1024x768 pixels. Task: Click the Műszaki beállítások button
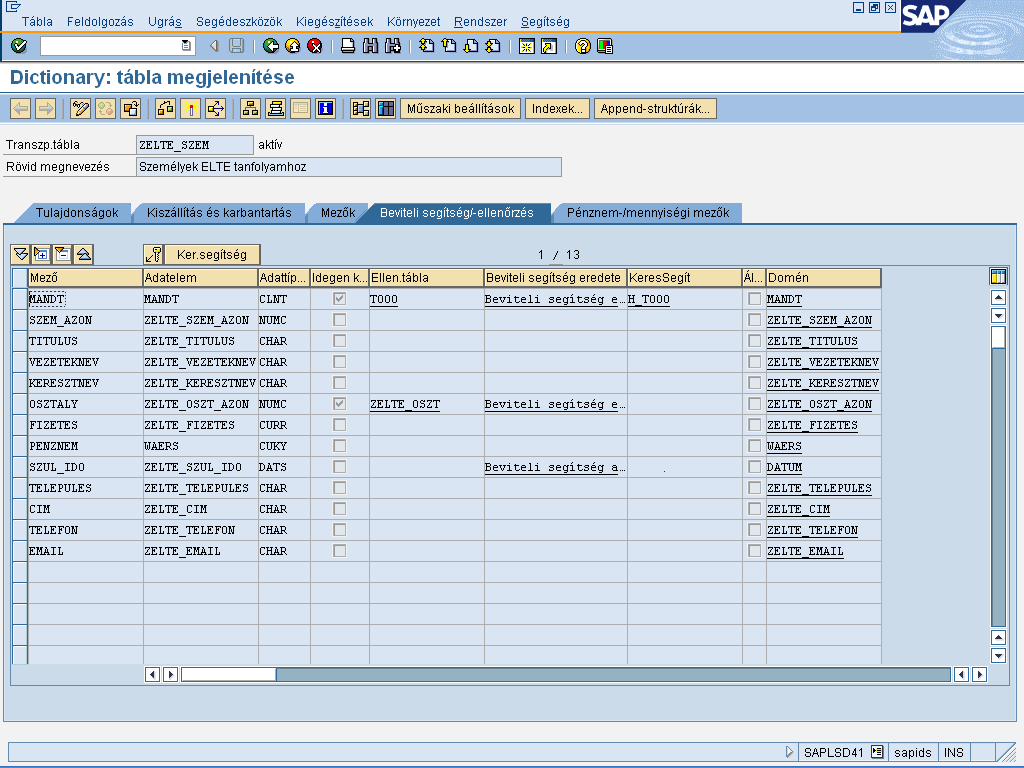[460, 108]
